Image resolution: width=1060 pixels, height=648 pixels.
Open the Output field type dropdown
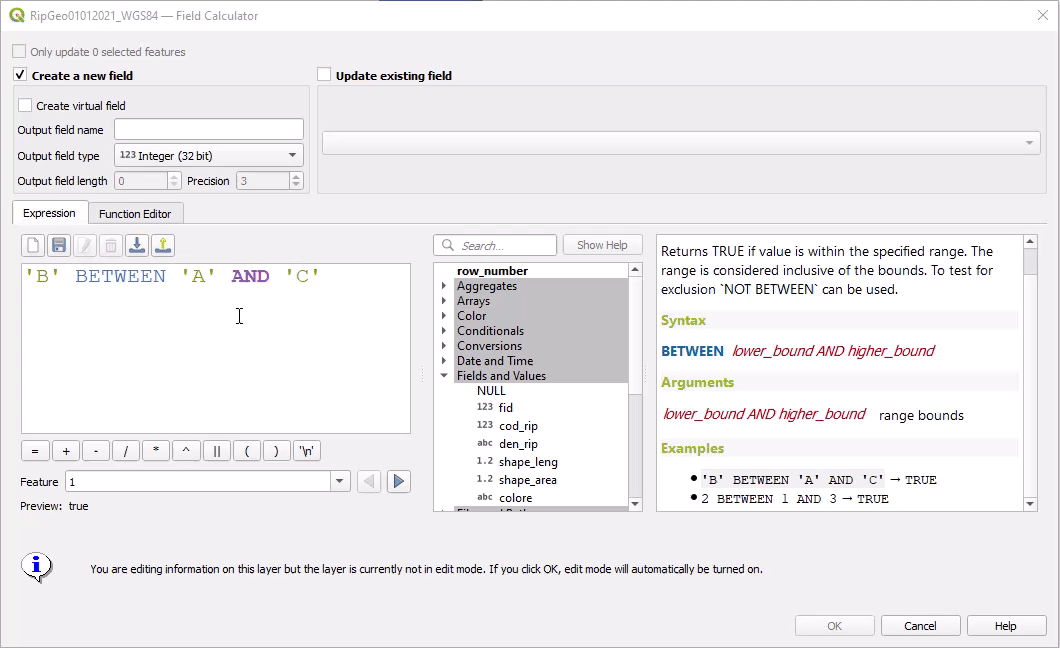(x=209, y=155)
